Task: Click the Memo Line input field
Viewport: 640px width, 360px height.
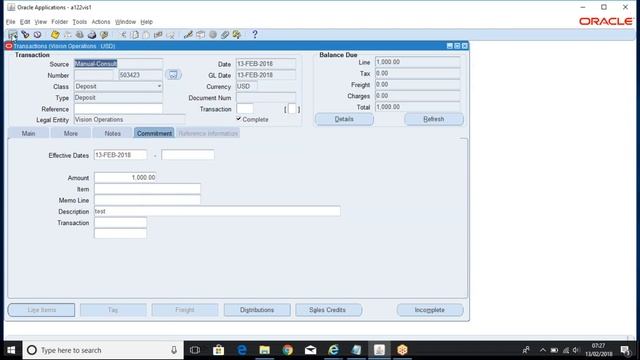Action: coord(147,200)
